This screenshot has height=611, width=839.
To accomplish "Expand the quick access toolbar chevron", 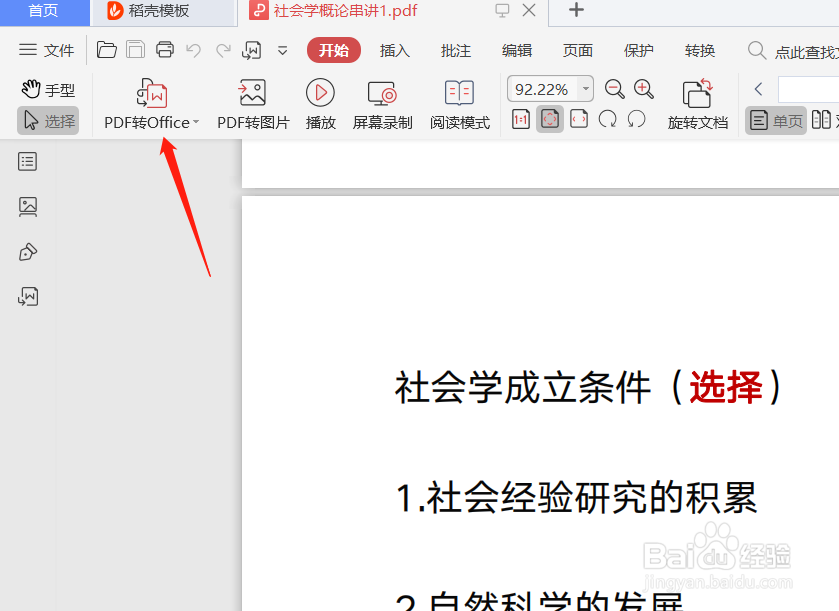I will click(282, 50).
